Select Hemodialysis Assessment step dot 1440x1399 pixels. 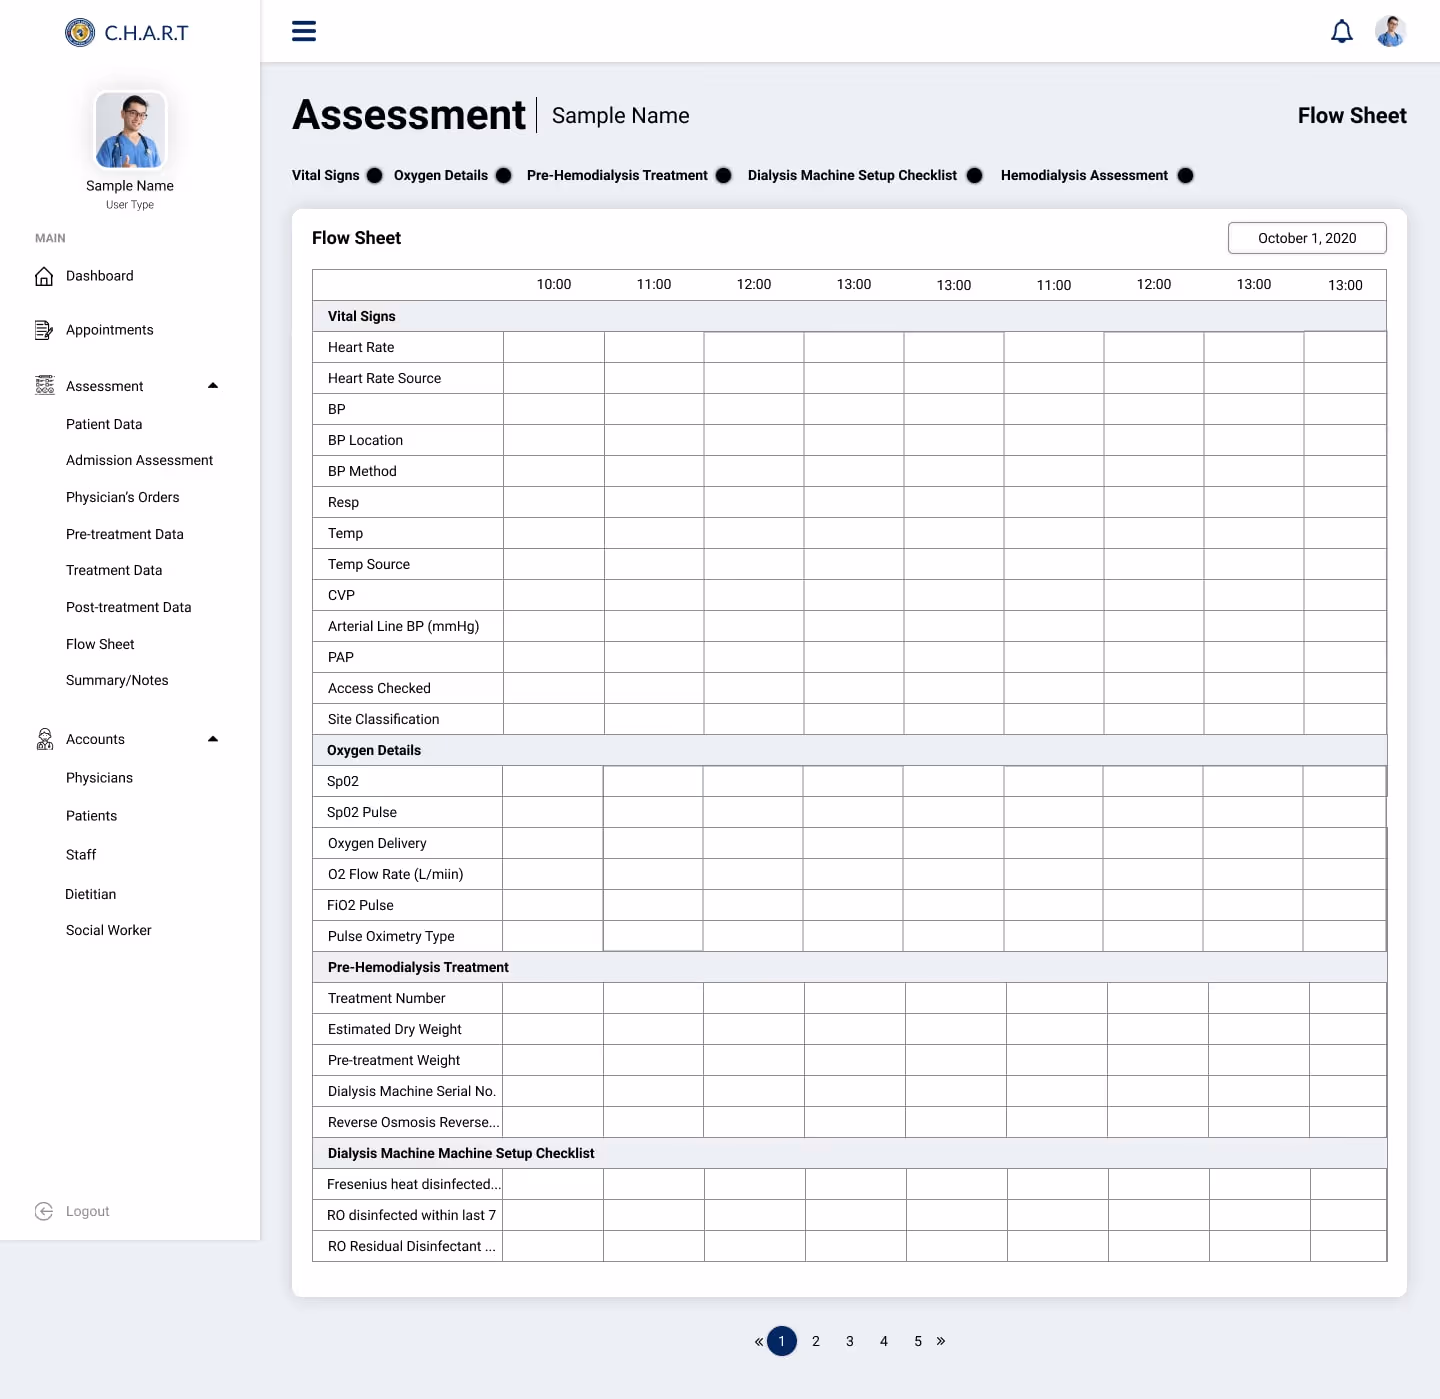(1185, 175)
